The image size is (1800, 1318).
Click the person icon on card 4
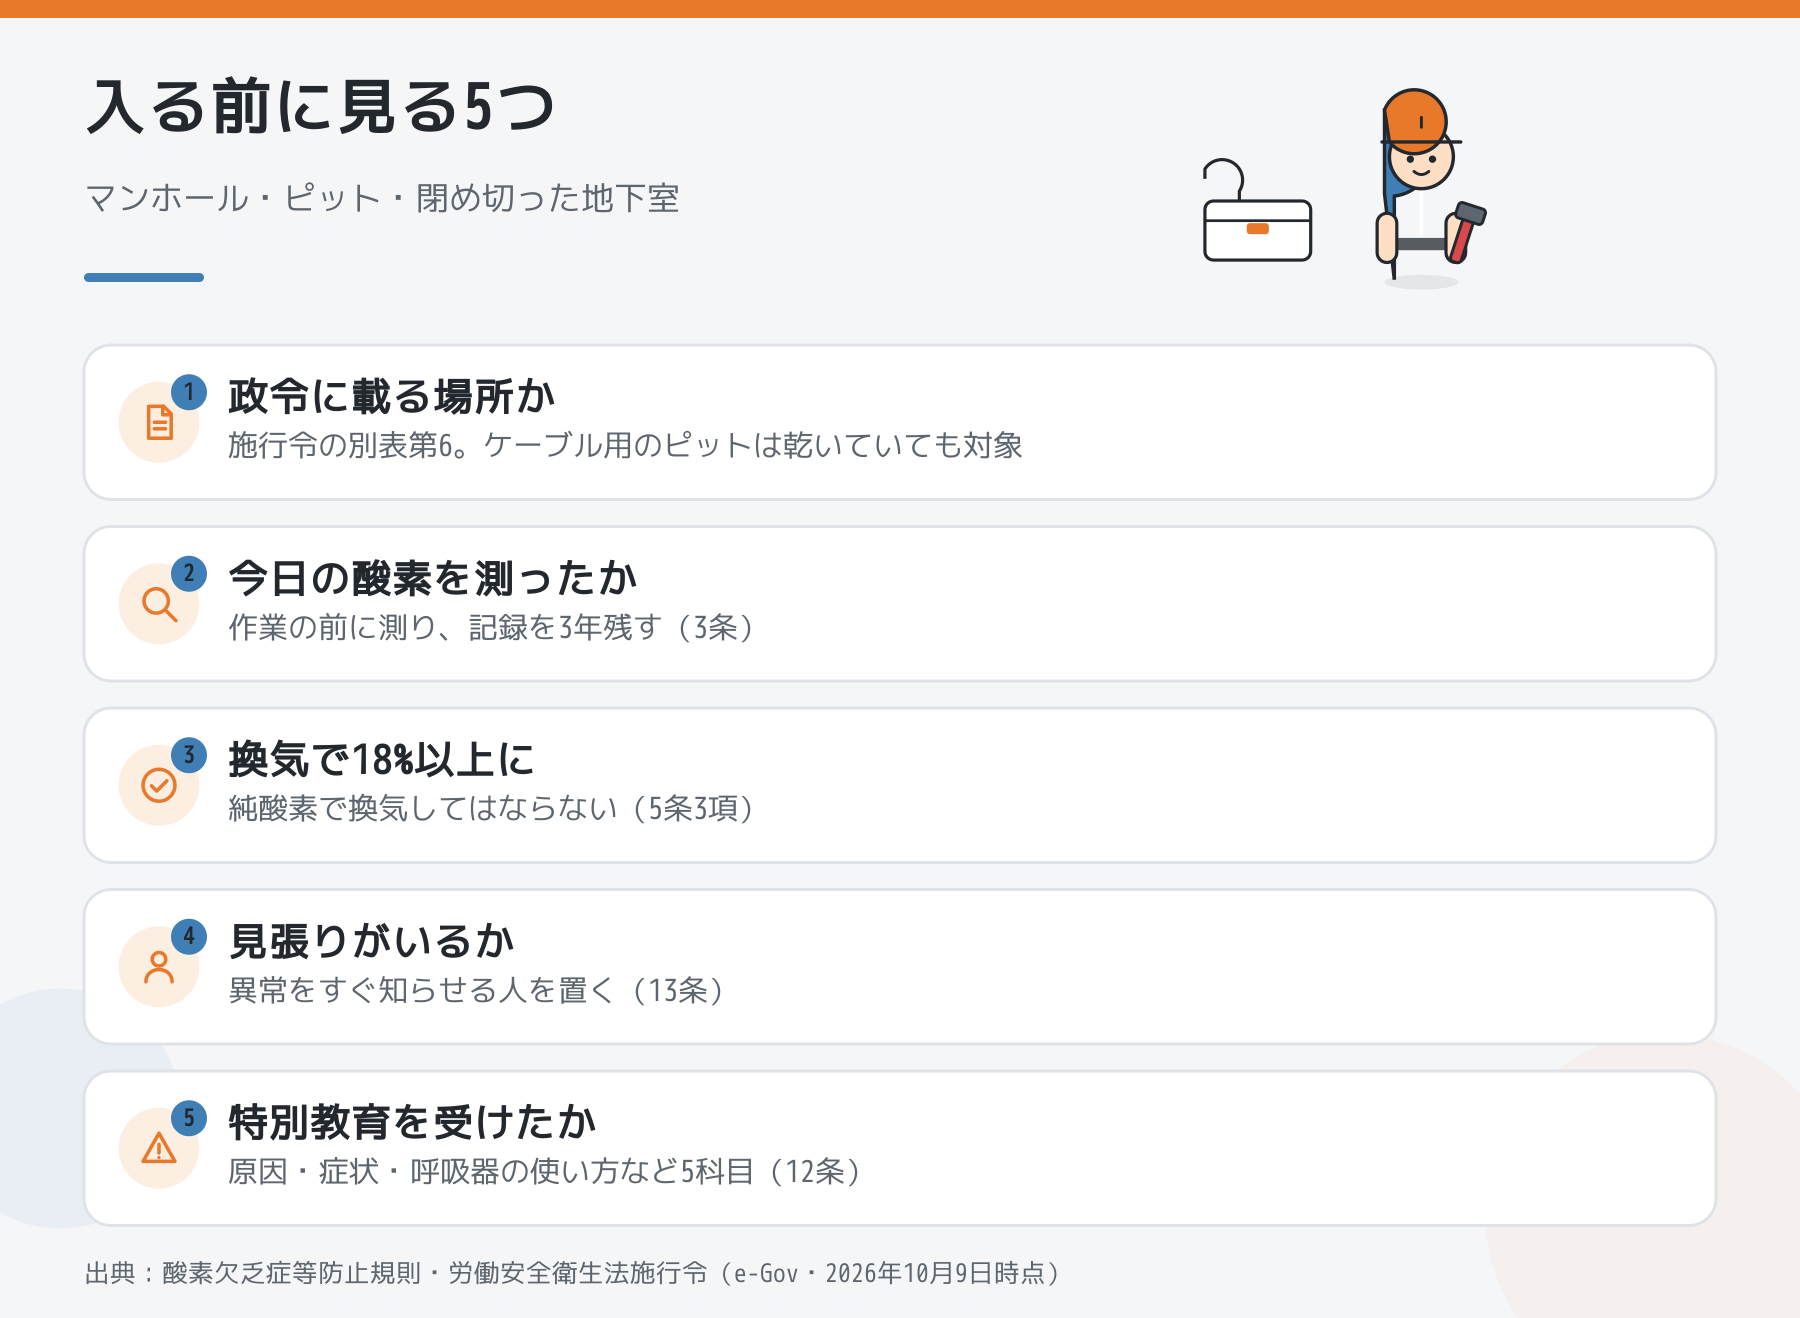click(x=159, y=967)
